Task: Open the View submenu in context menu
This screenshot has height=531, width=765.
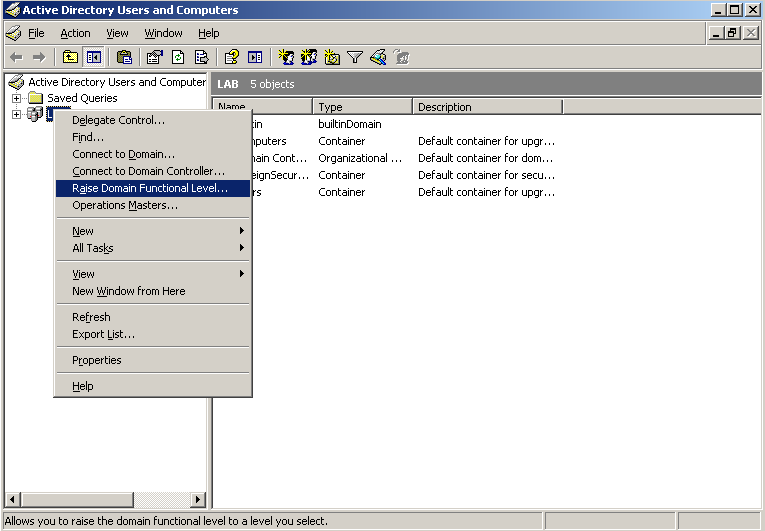Action: coord(153,274)
